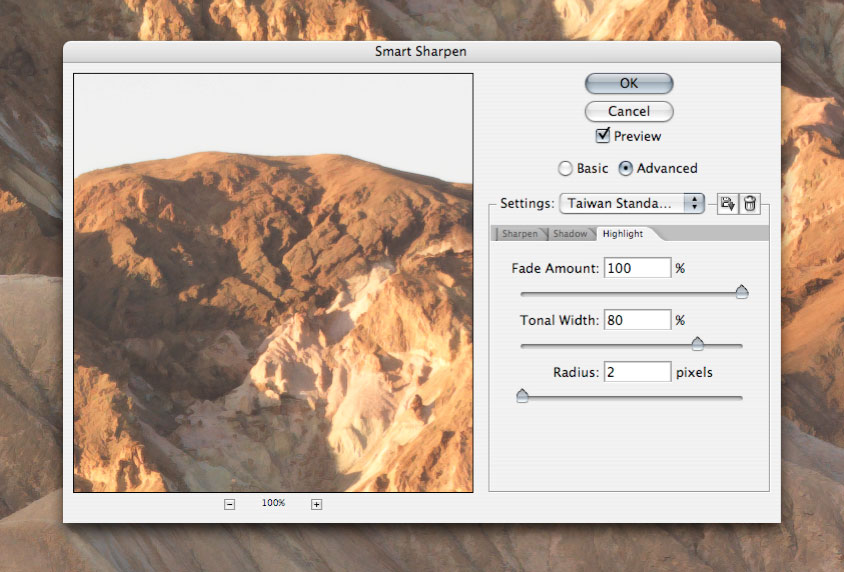Delete the current settings with trash icon
Viewport: 844px width, 572px height.
coord(749,203)
